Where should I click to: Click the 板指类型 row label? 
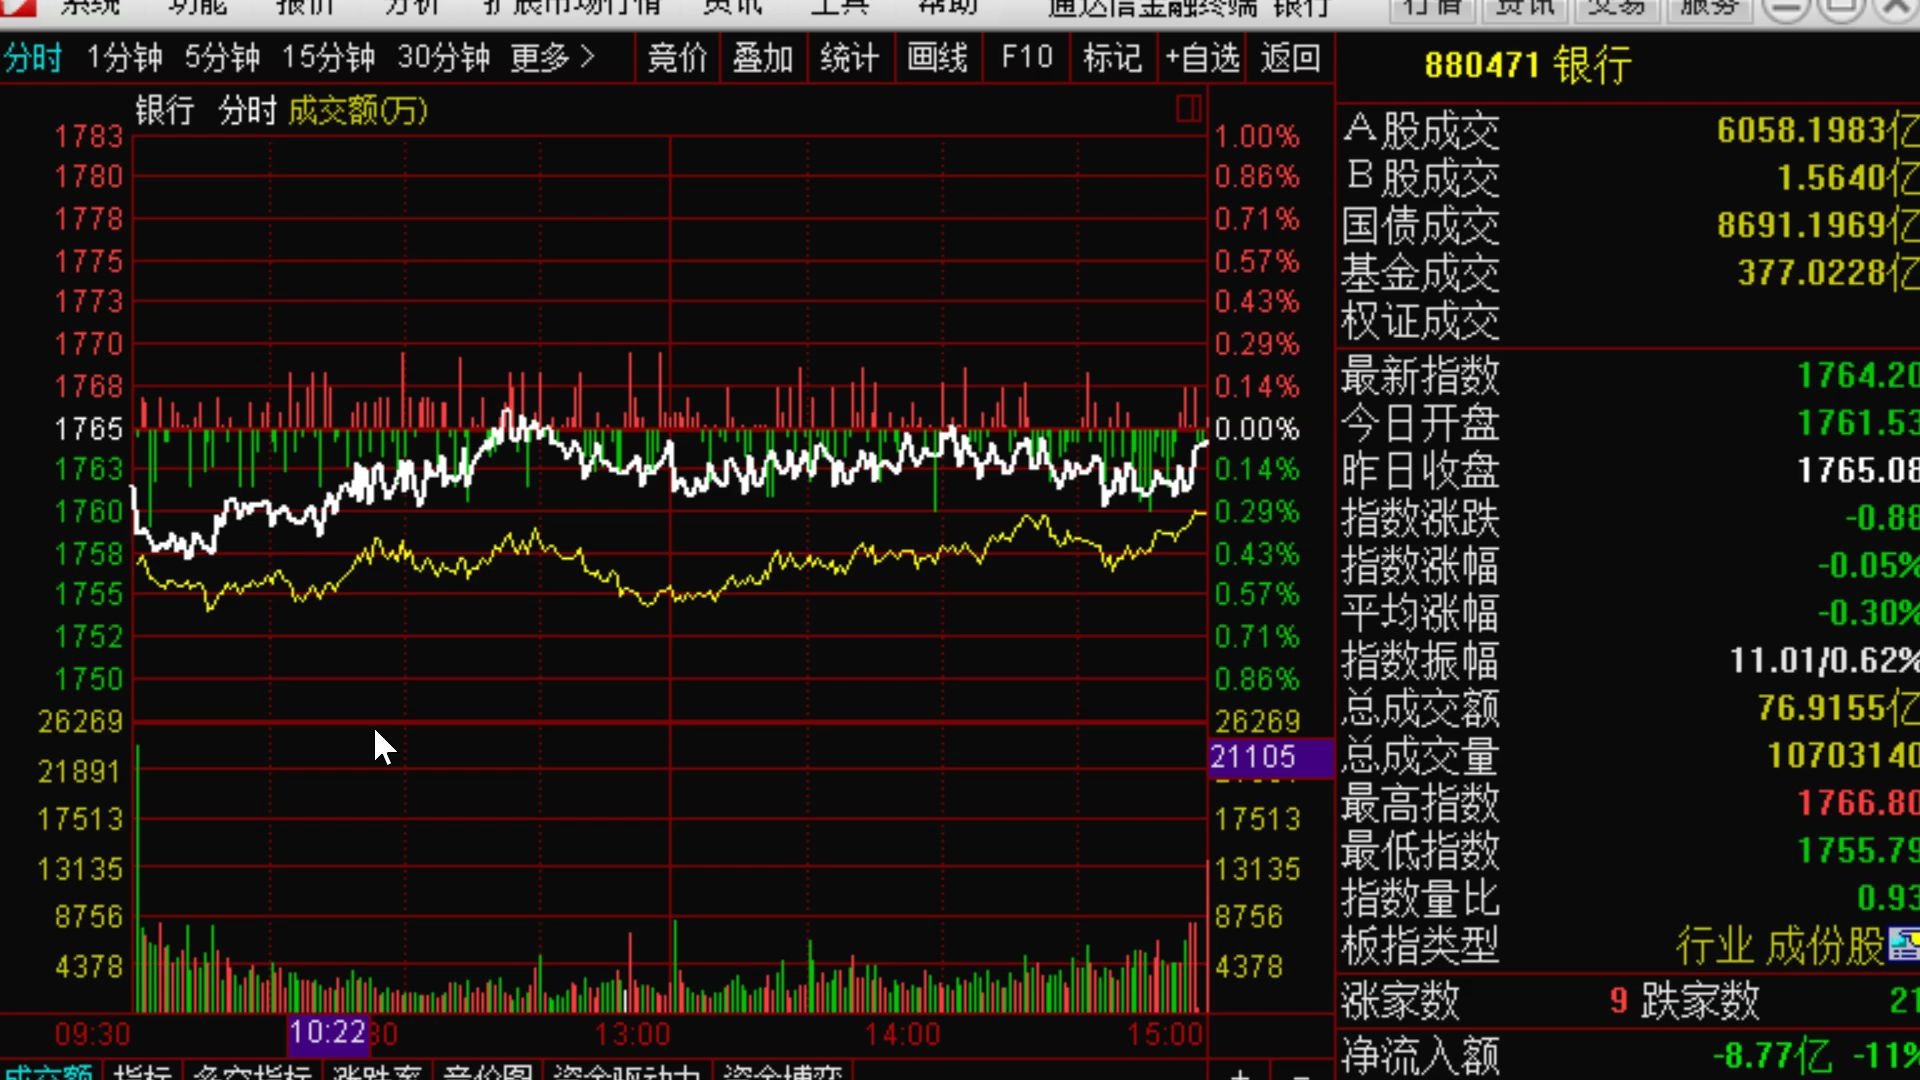[1420, 945]
